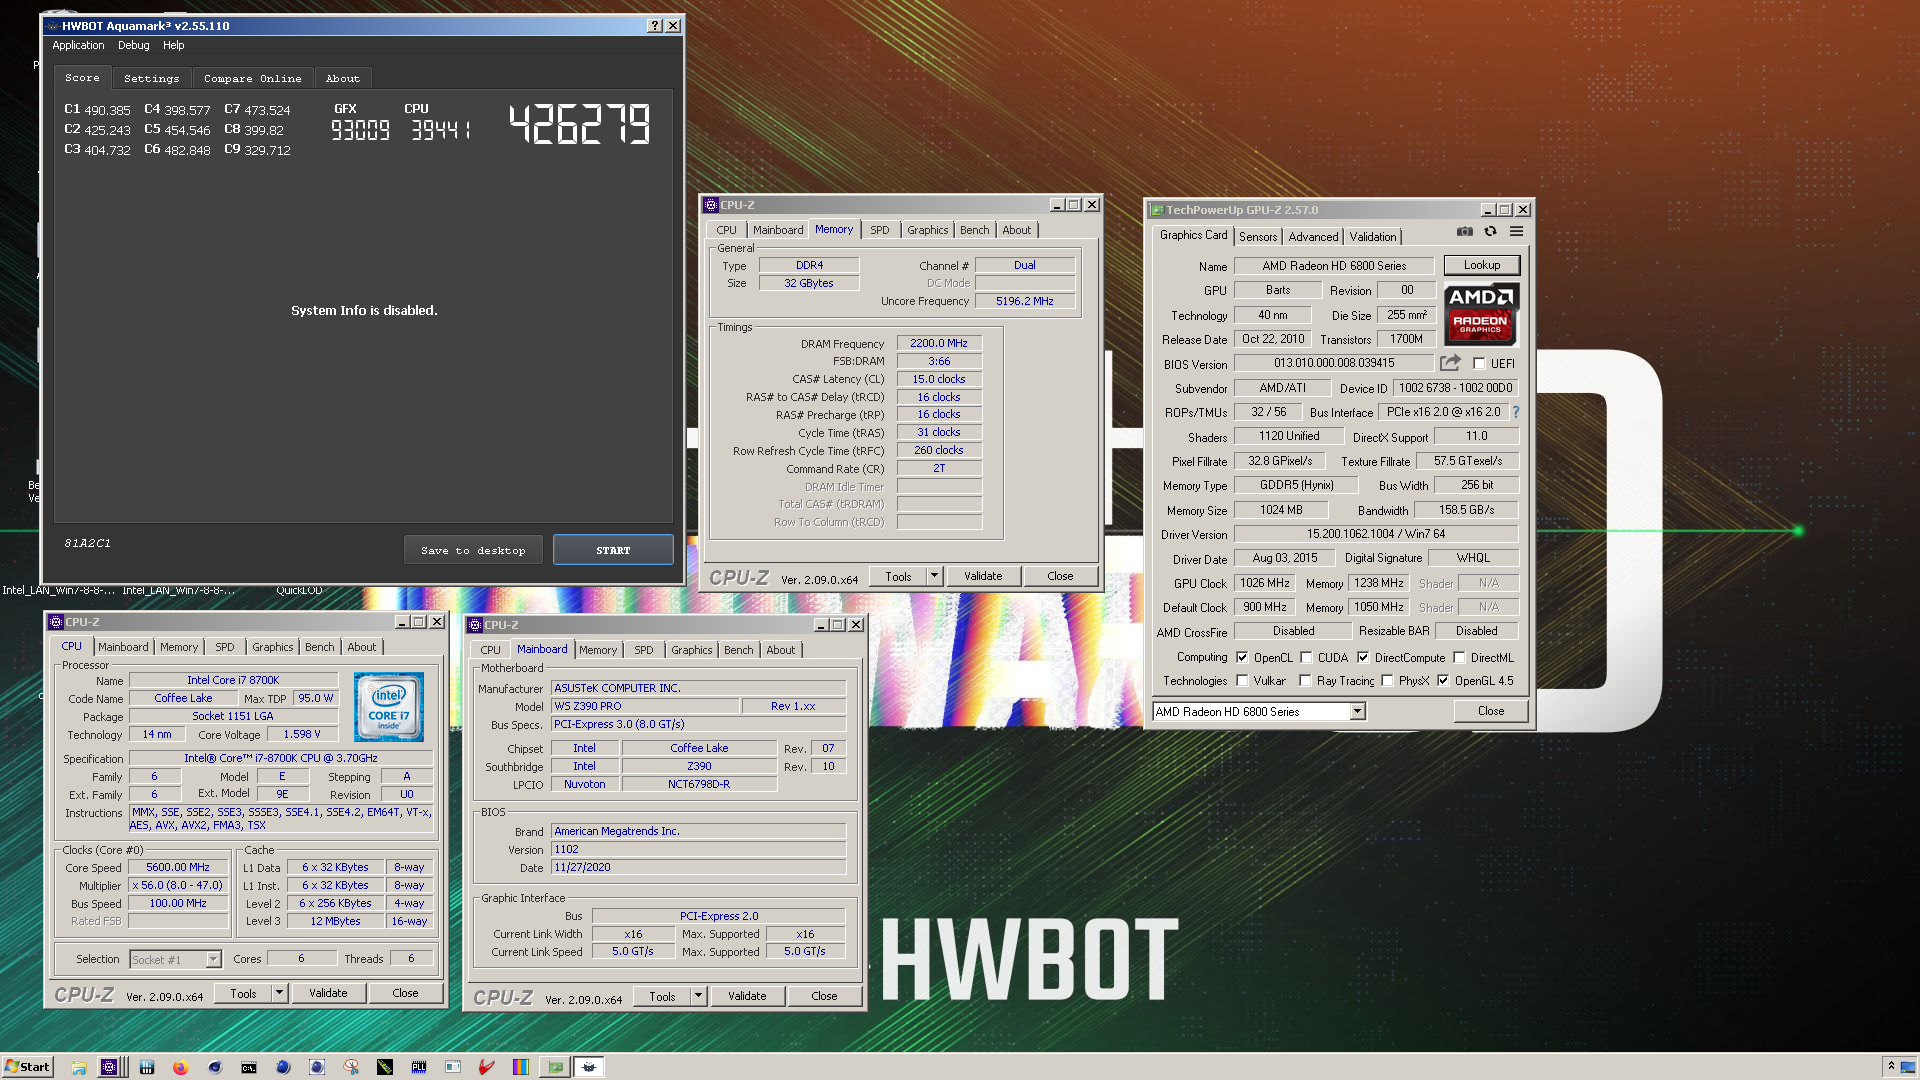This screenshot has width=1920, height=1080.
Task: Toggle the PhysX checkbox
Action: 1387,681
